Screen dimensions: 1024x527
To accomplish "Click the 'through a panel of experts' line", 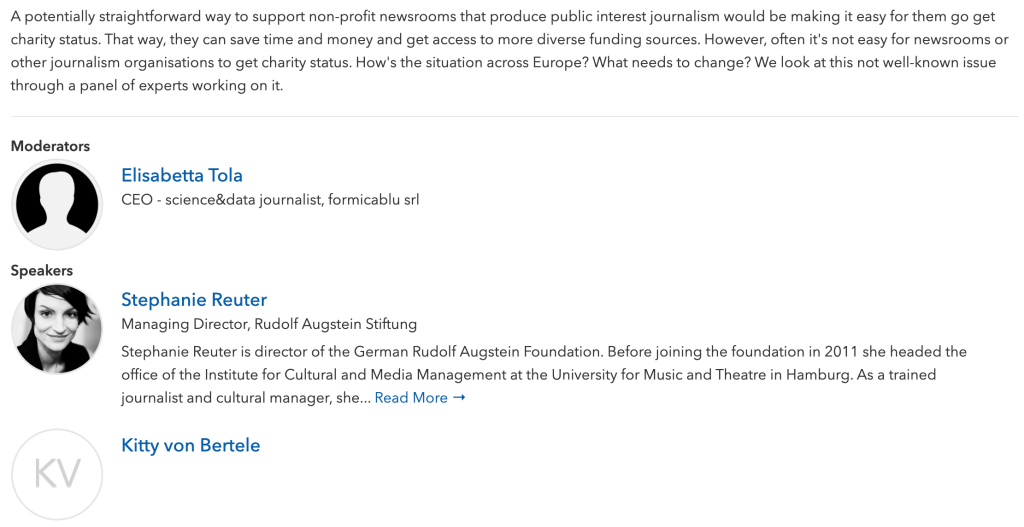I will click(x=147, y=85).
